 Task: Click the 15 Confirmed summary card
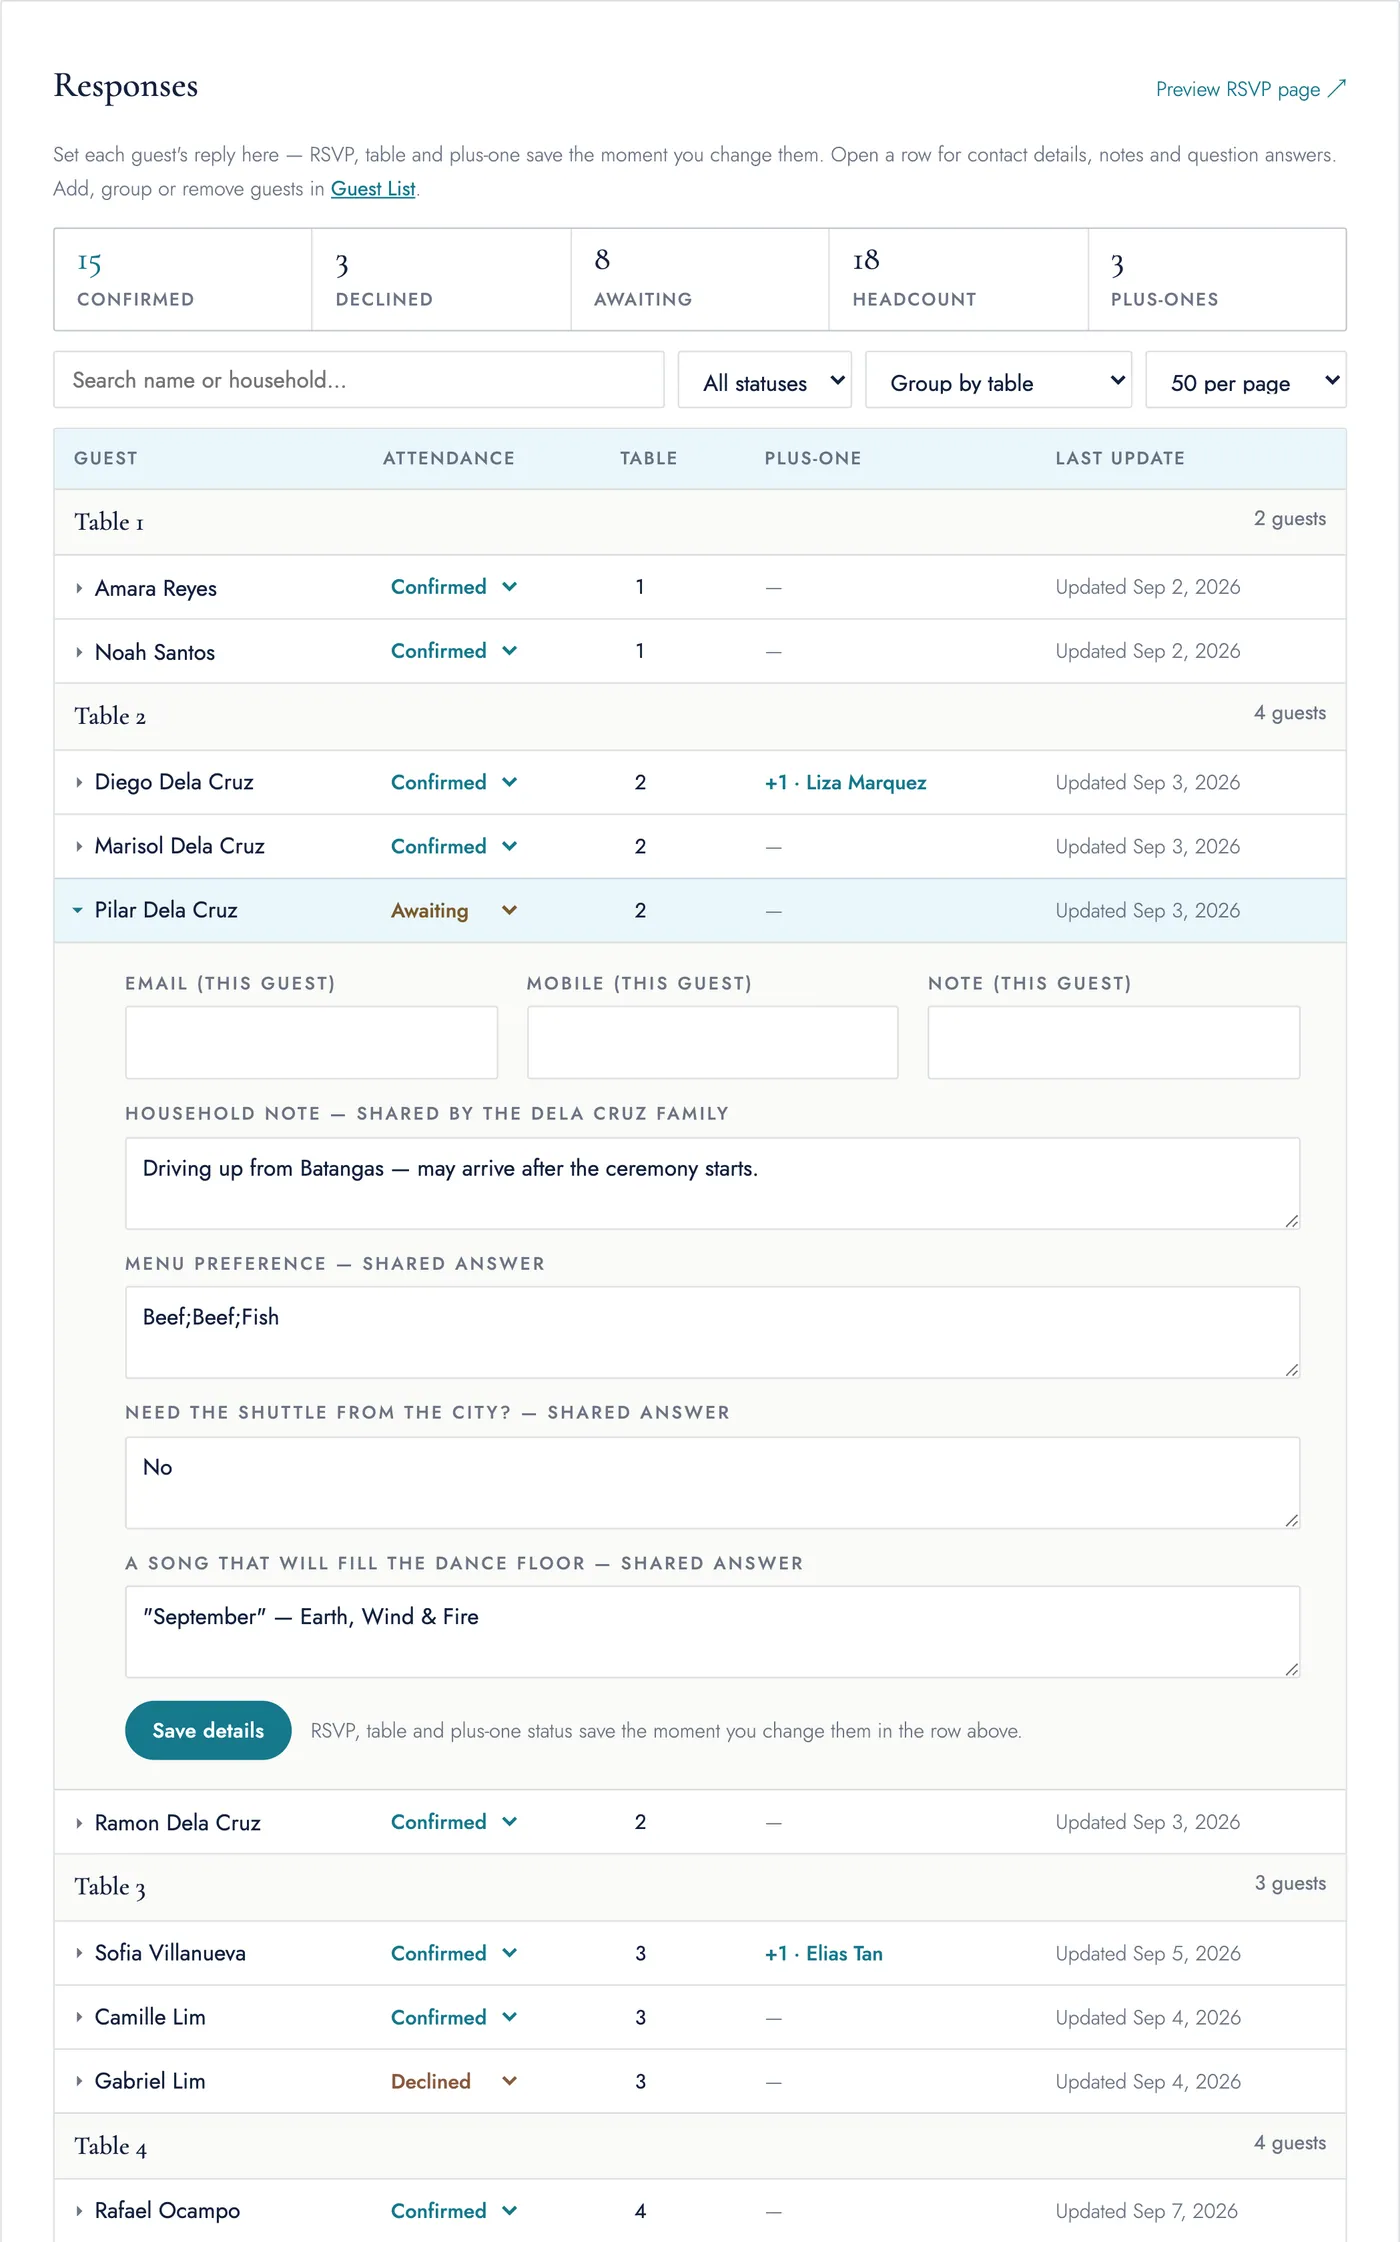pyautogui.click(x=183, y=279)
